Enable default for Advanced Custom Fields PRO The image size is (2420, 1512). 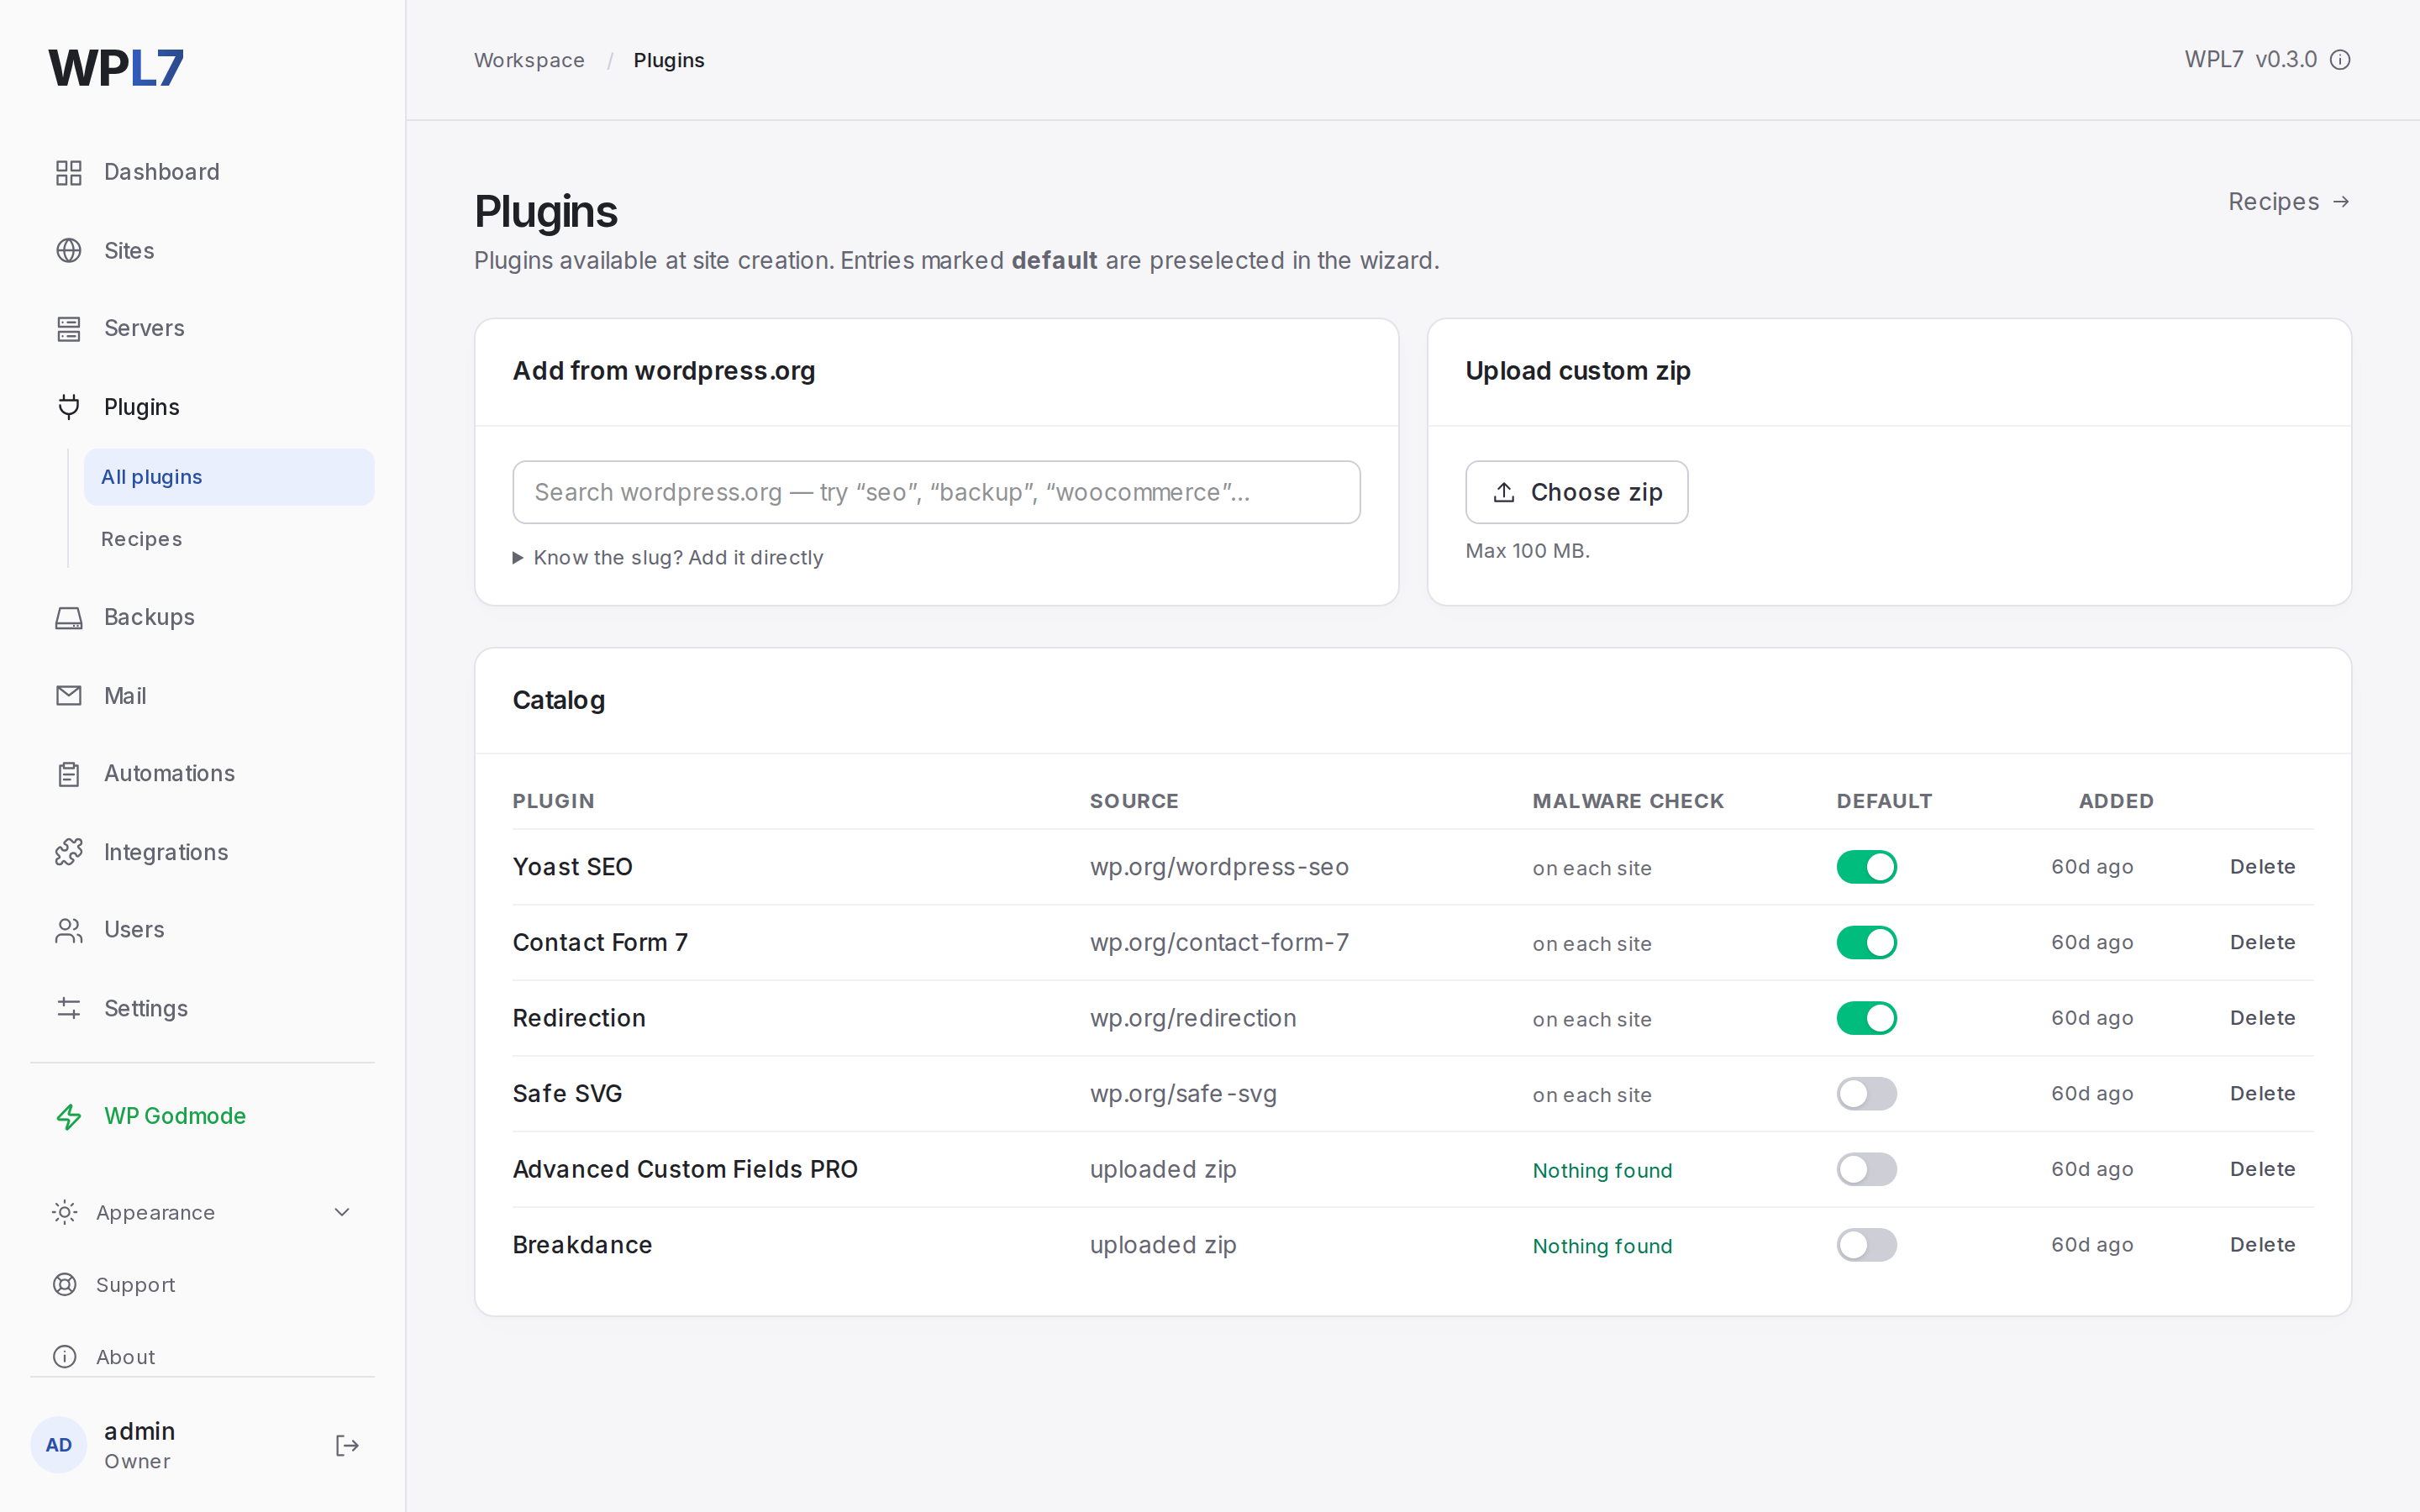point(1866,1169)
